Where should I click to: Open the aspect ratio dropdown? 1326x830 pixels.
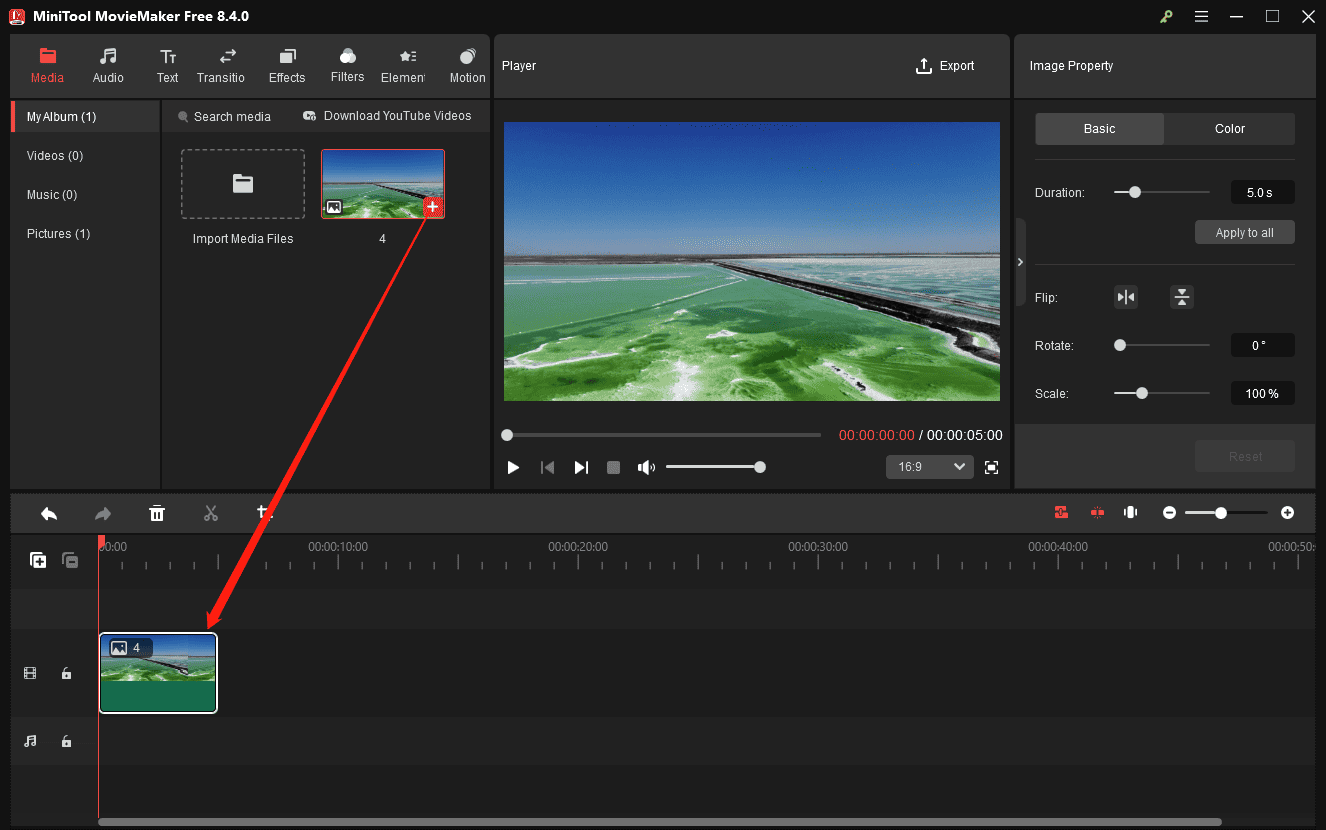coord(929,466)
